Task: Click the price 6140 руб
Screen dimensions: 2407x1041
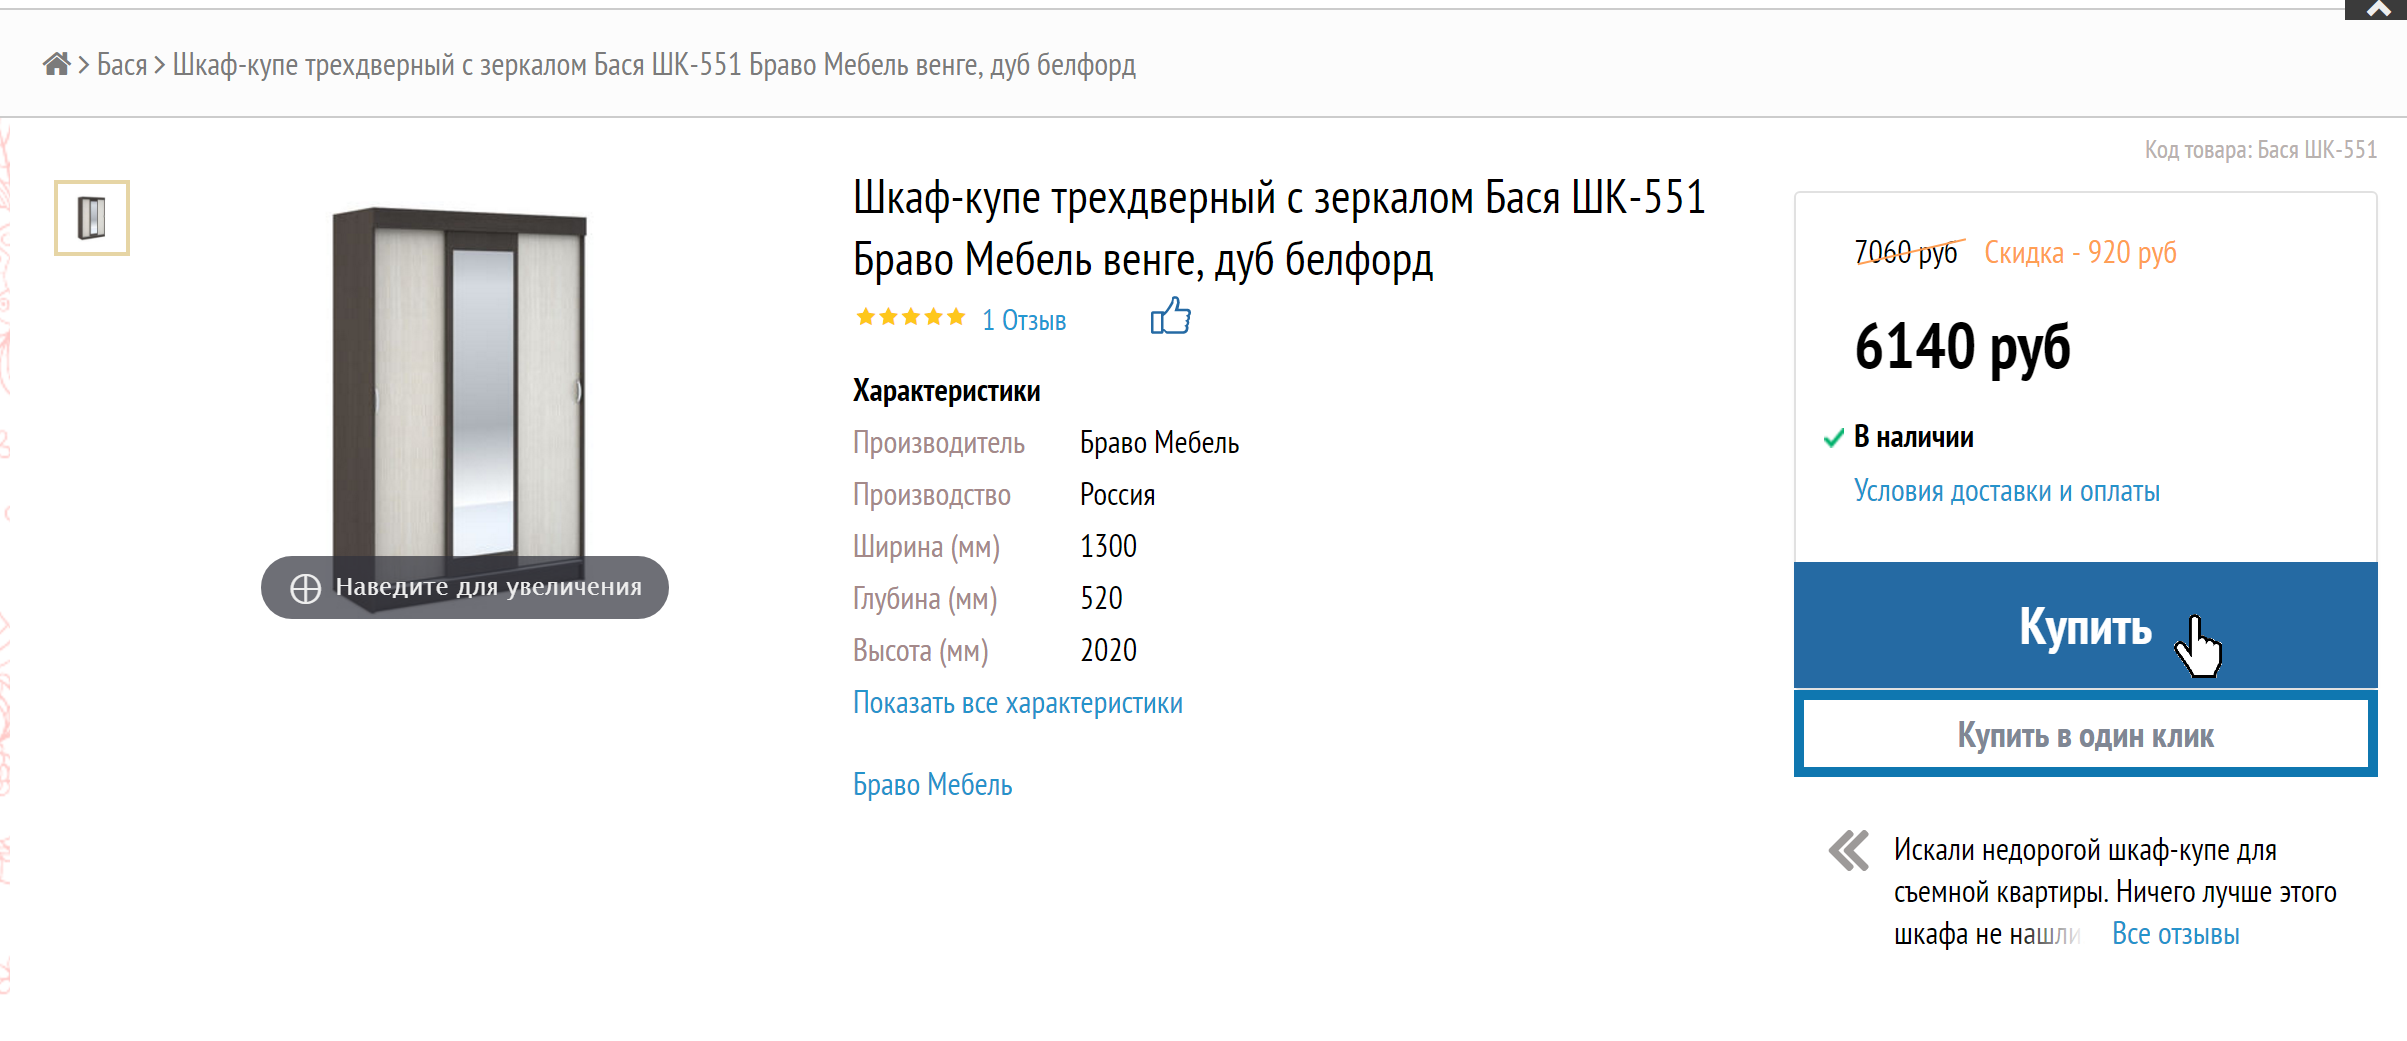Action: point(1962,347)
